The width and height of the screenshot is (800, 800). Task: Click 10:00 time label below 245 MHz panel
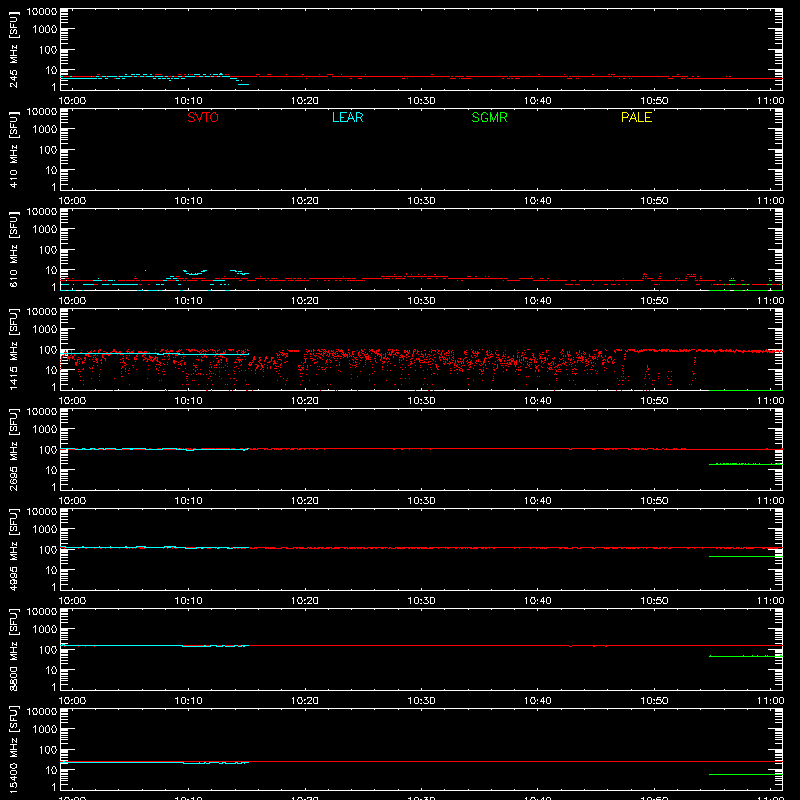click(72, 101)
